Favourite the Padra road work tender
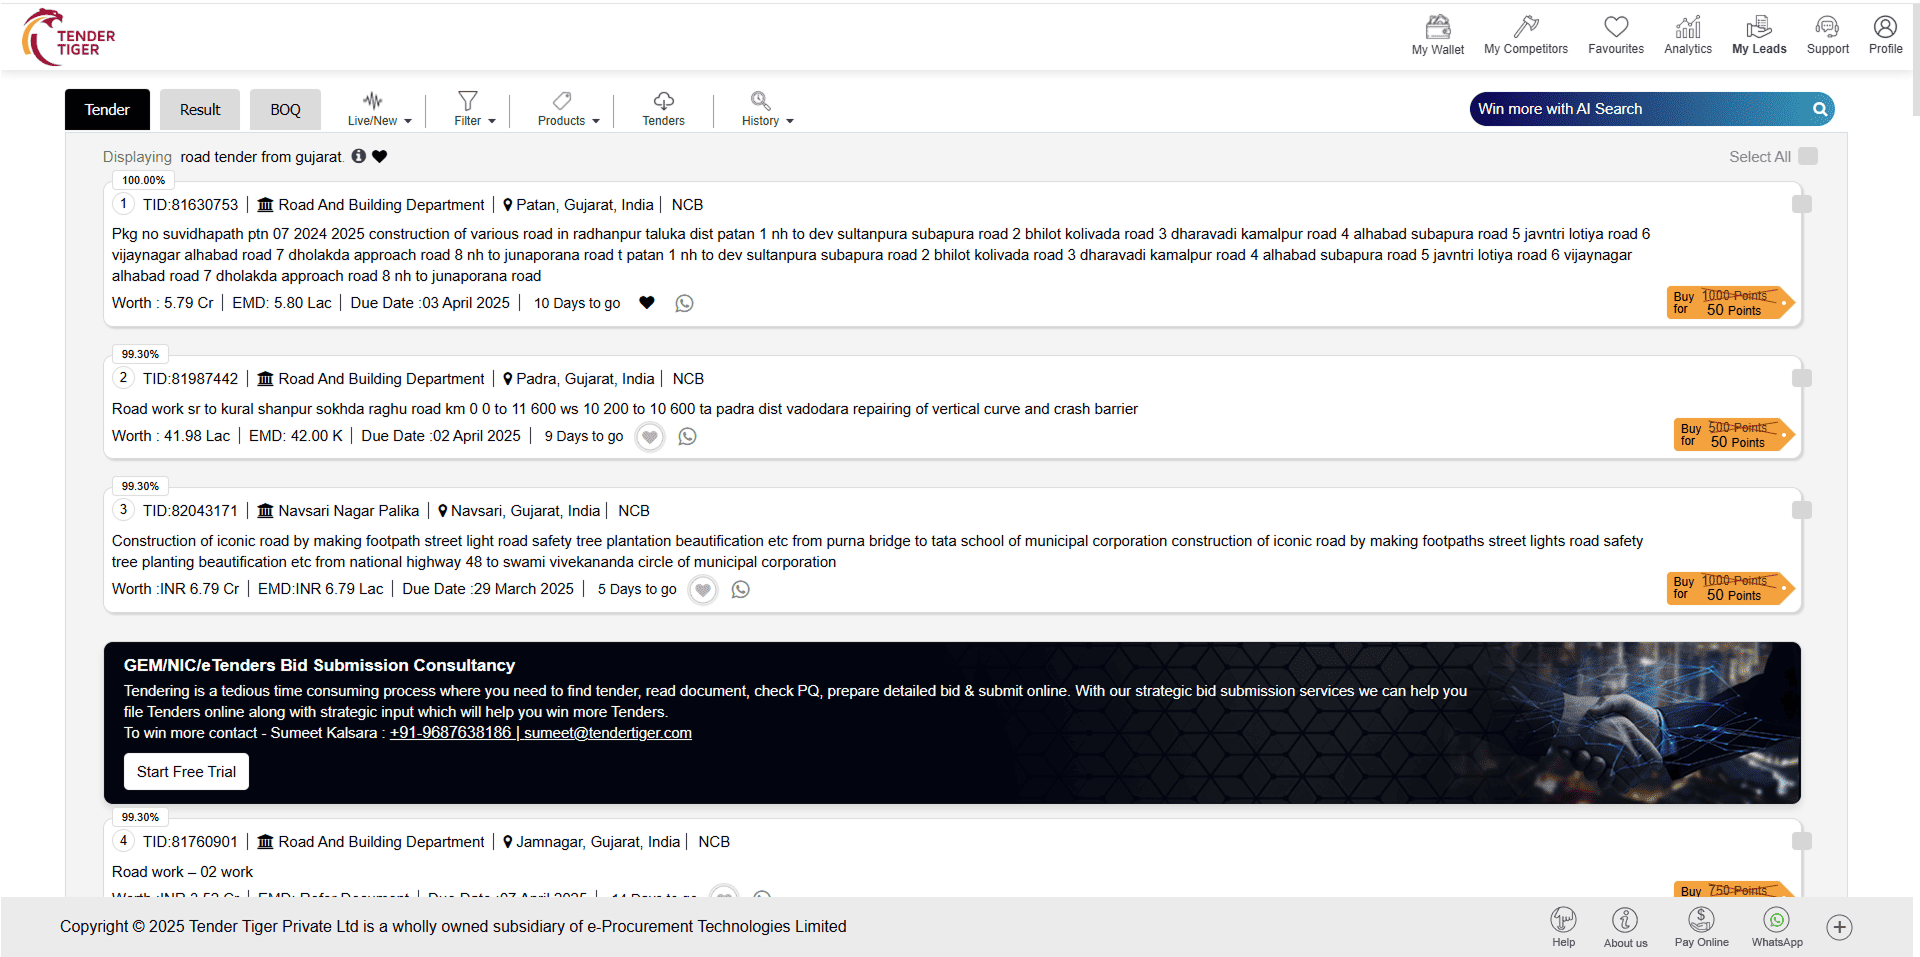1920x957 pixels. pyautogui.click(x=650, y=437)
